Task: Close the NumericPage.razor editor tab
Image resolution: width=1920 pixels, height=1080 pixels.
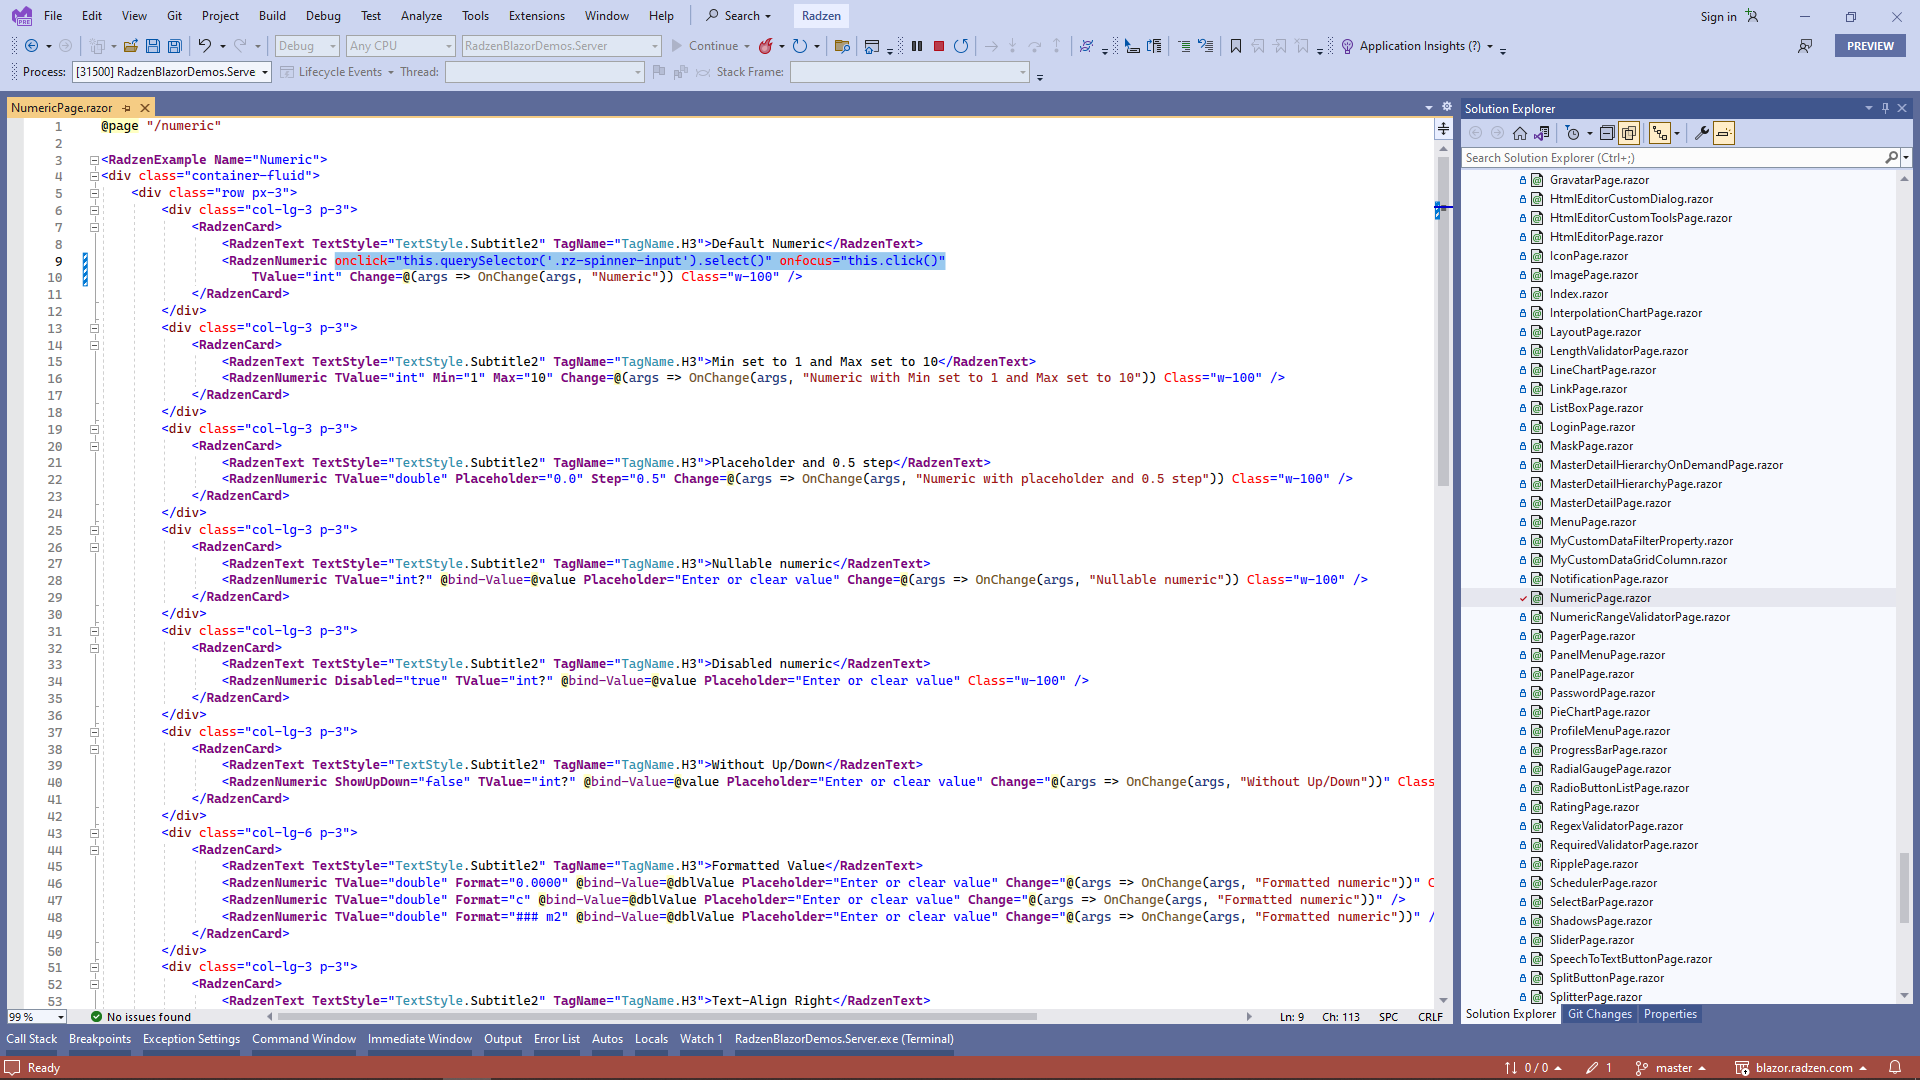Action: (145, 108)
